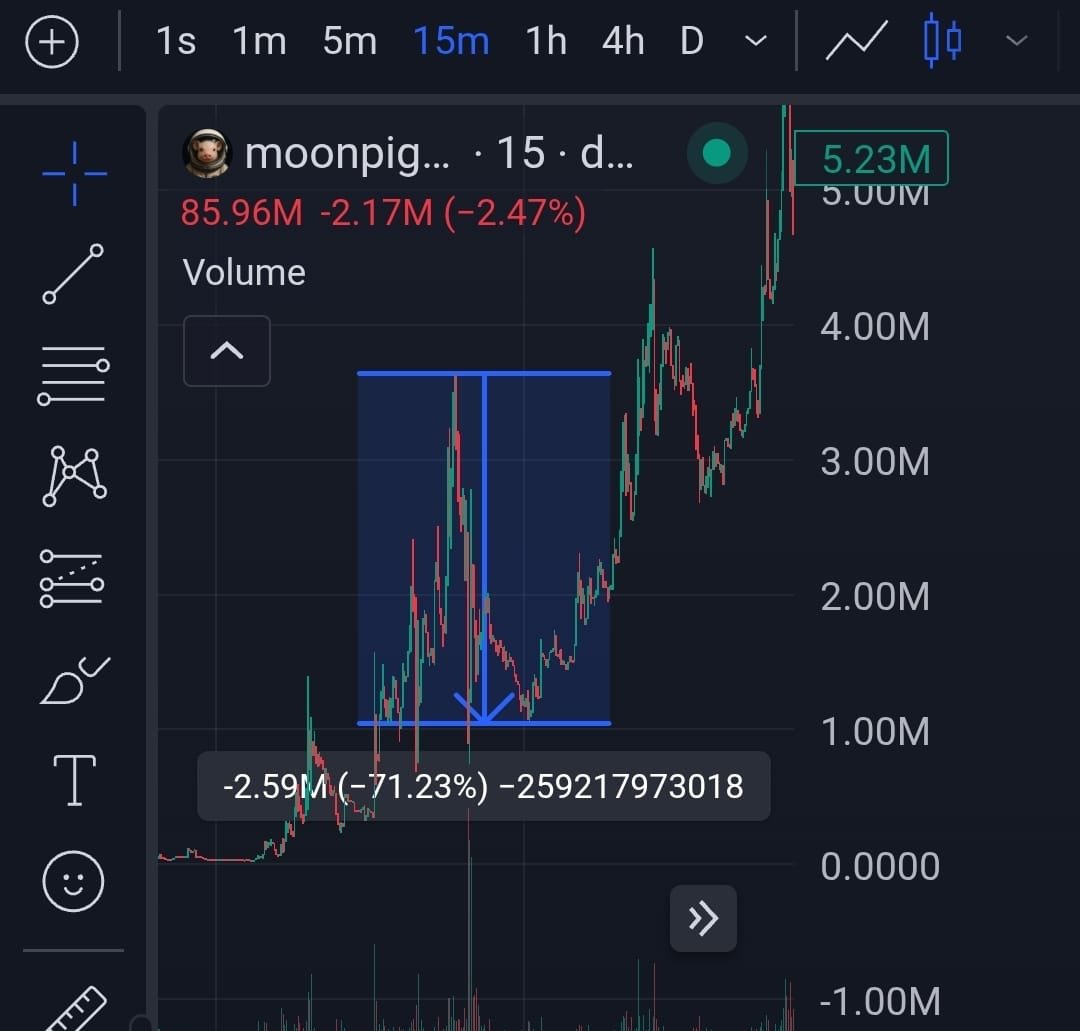Viewport: 1080px width, 1031px height.
Task: Click the 4.00M price axis label
Action: point(875,326)
